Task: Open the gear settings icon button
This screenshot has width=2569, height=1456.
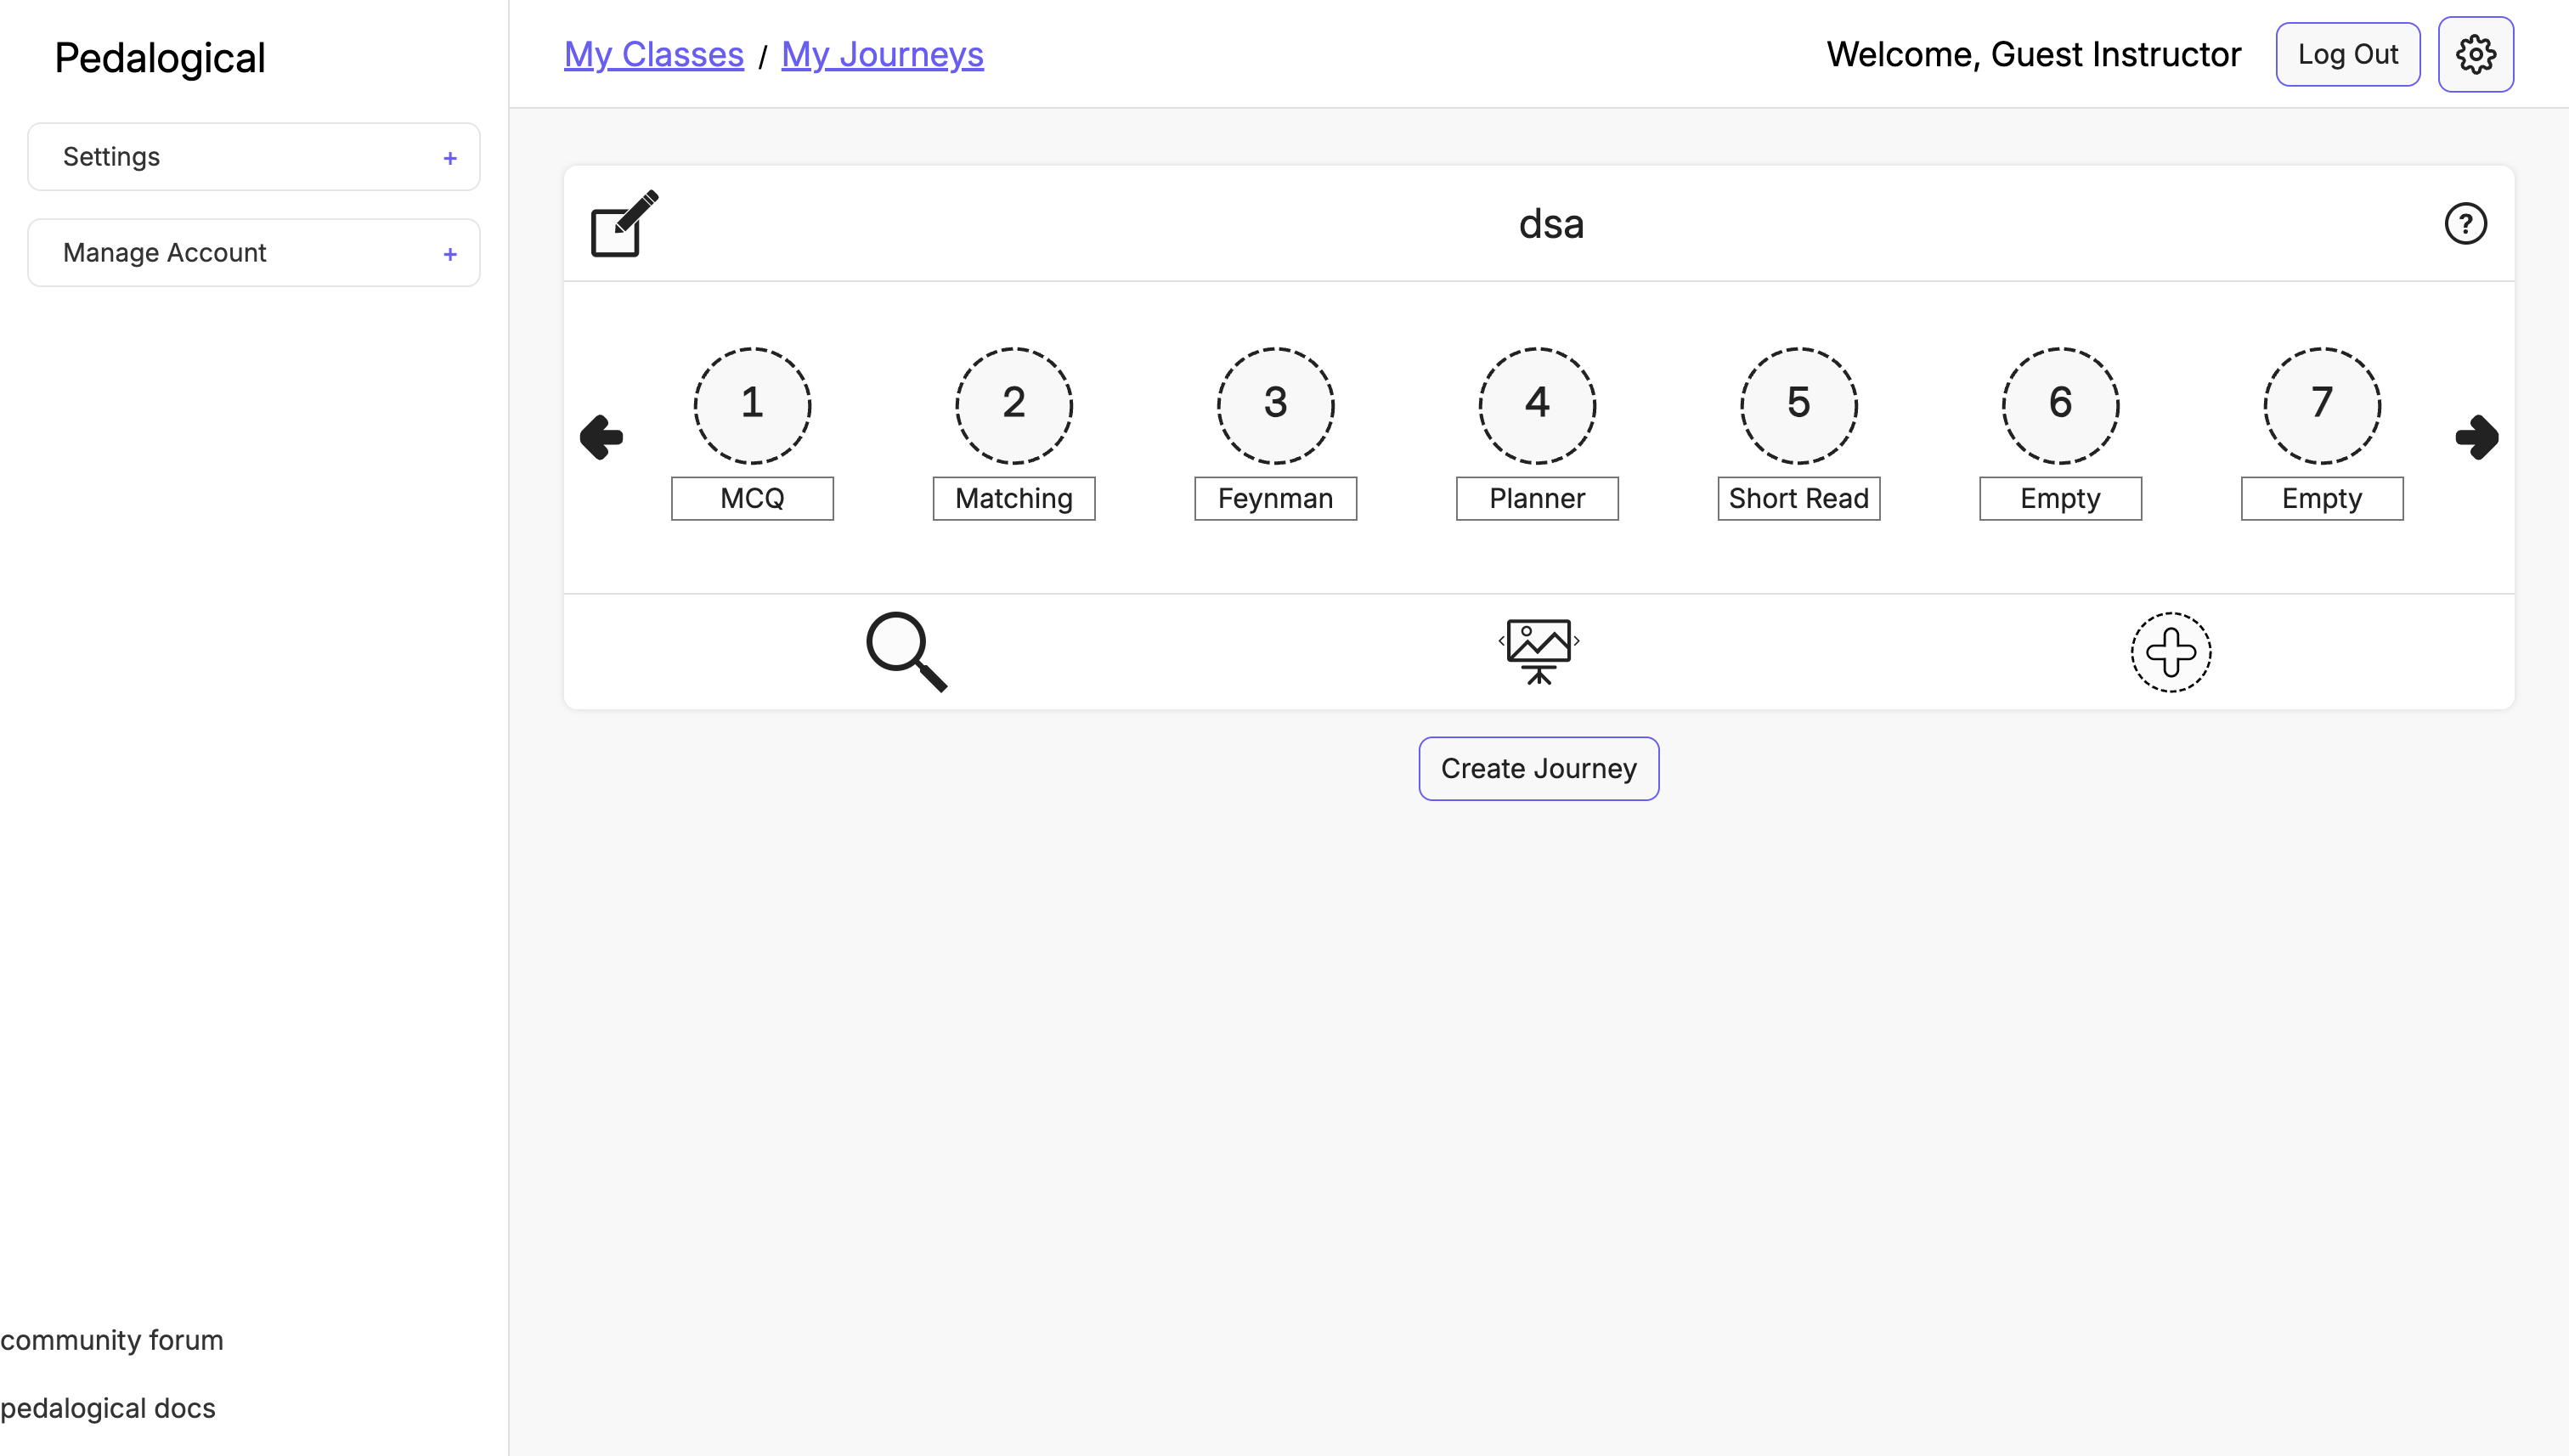Action: (x=2475, y=55)
